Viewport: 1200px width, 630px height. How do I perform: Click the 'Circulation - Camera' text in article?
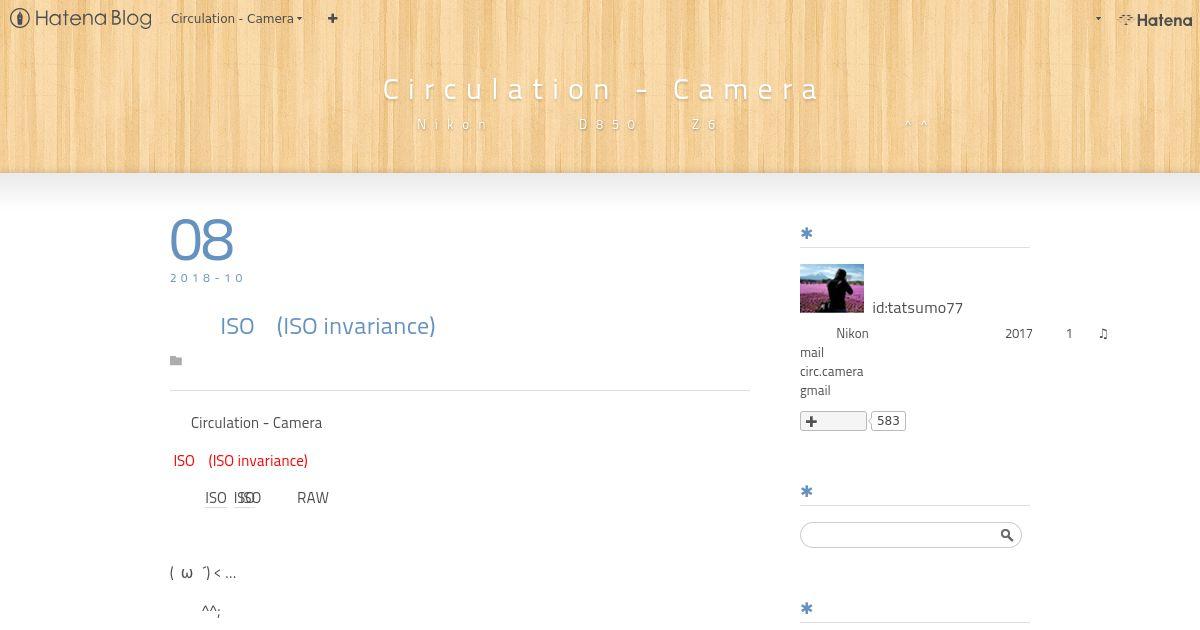(x=256, y=423)
